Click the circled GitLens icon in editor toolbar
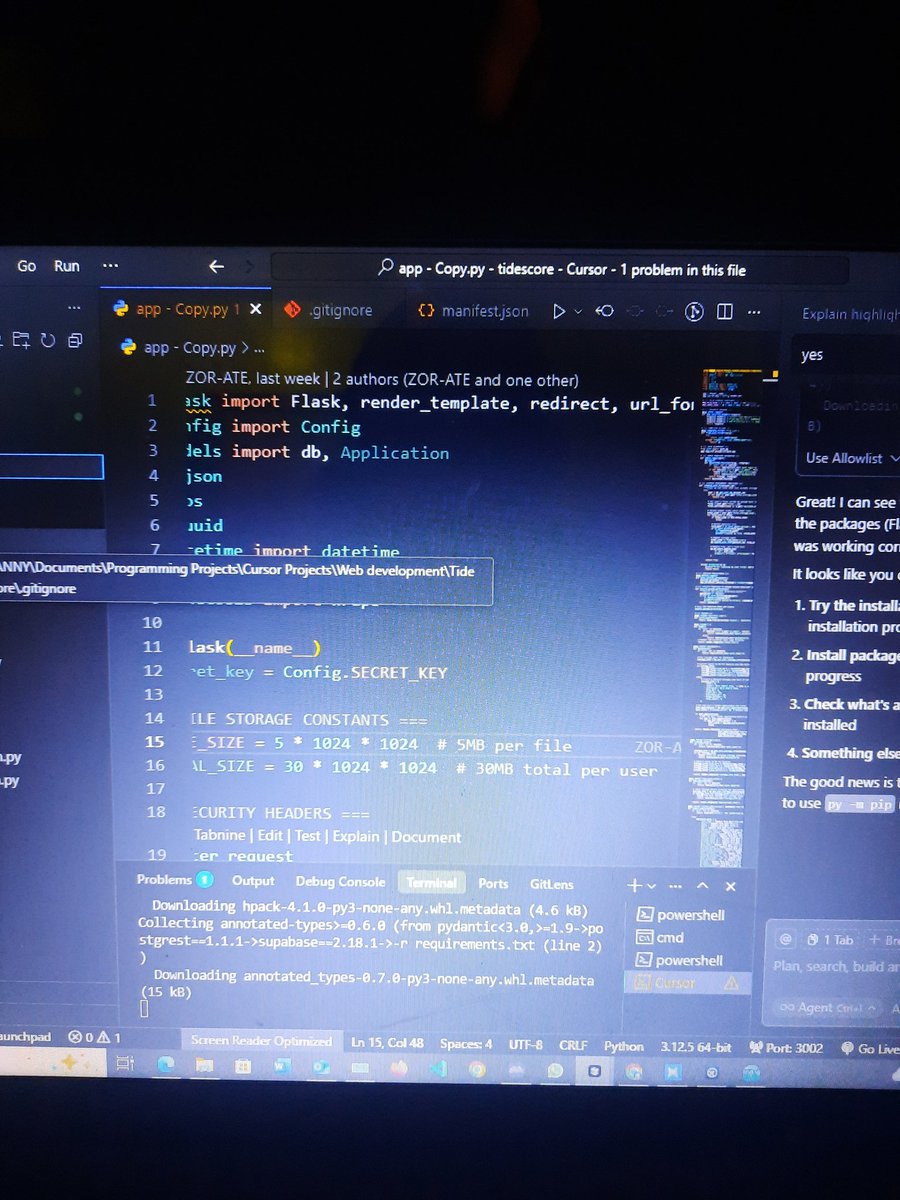Image resolution: width=900 pixels, height=1200 pixels. 695,312
